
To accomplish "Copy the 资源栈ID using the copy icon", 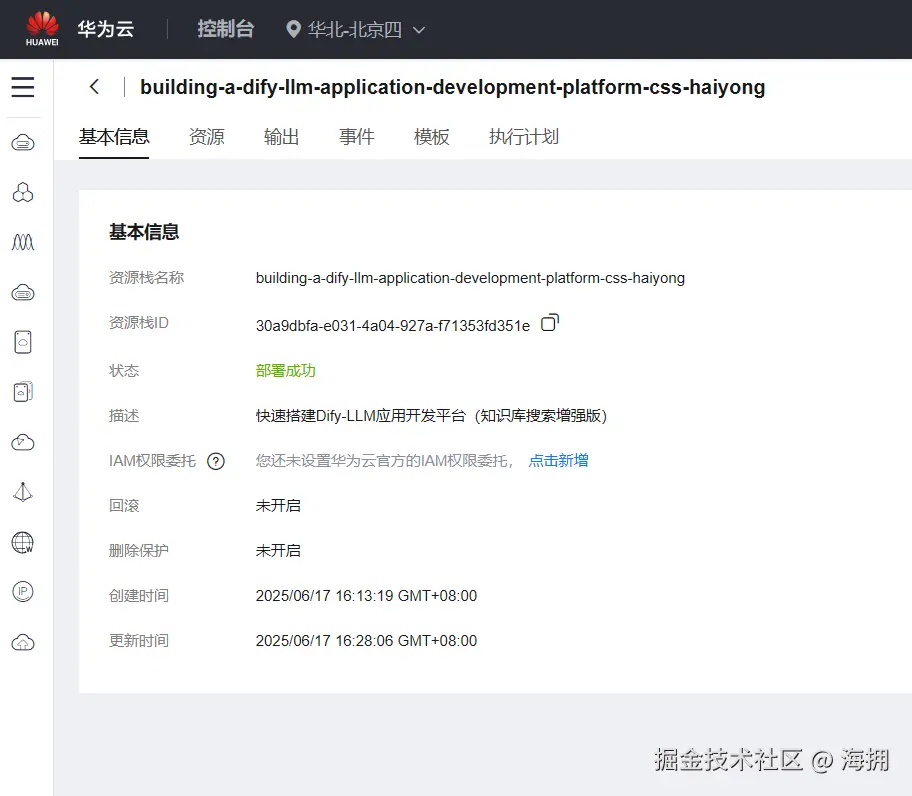I will 550,322.
